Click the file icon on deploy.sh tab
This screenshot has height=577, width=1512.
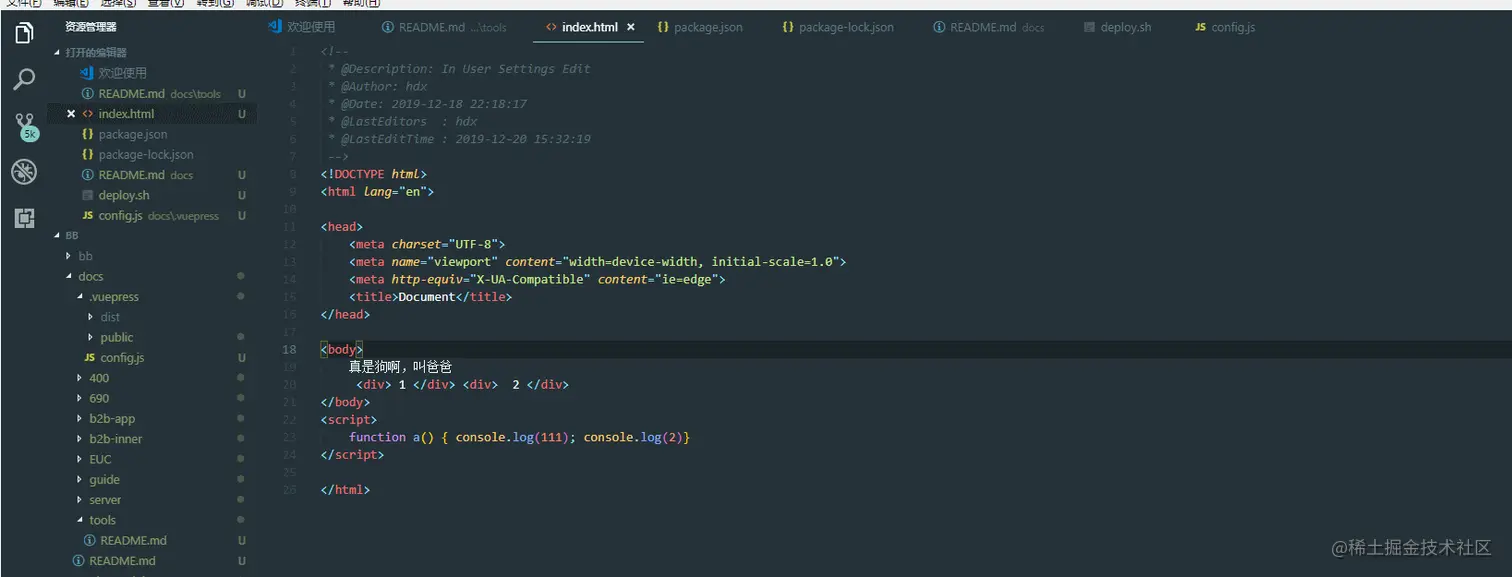pyautogui.click(x=1090, y=27)
